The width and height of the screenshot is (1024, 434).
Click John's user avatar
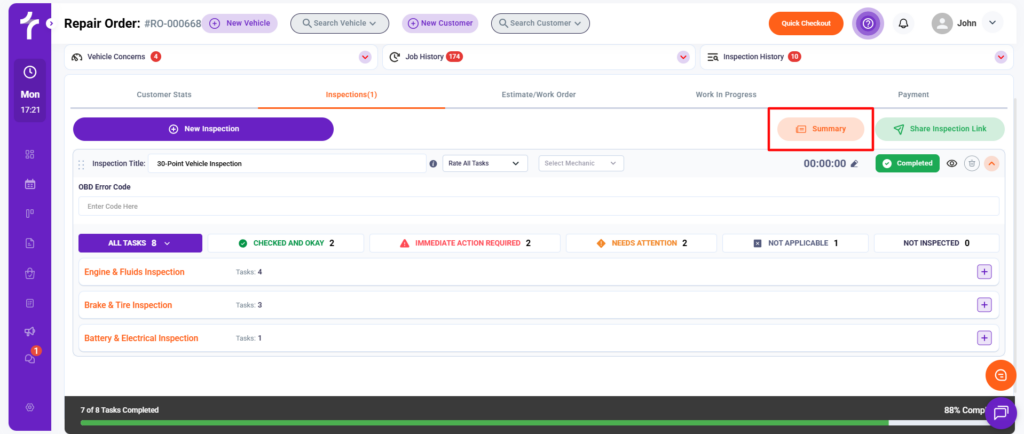pos(942,23)
